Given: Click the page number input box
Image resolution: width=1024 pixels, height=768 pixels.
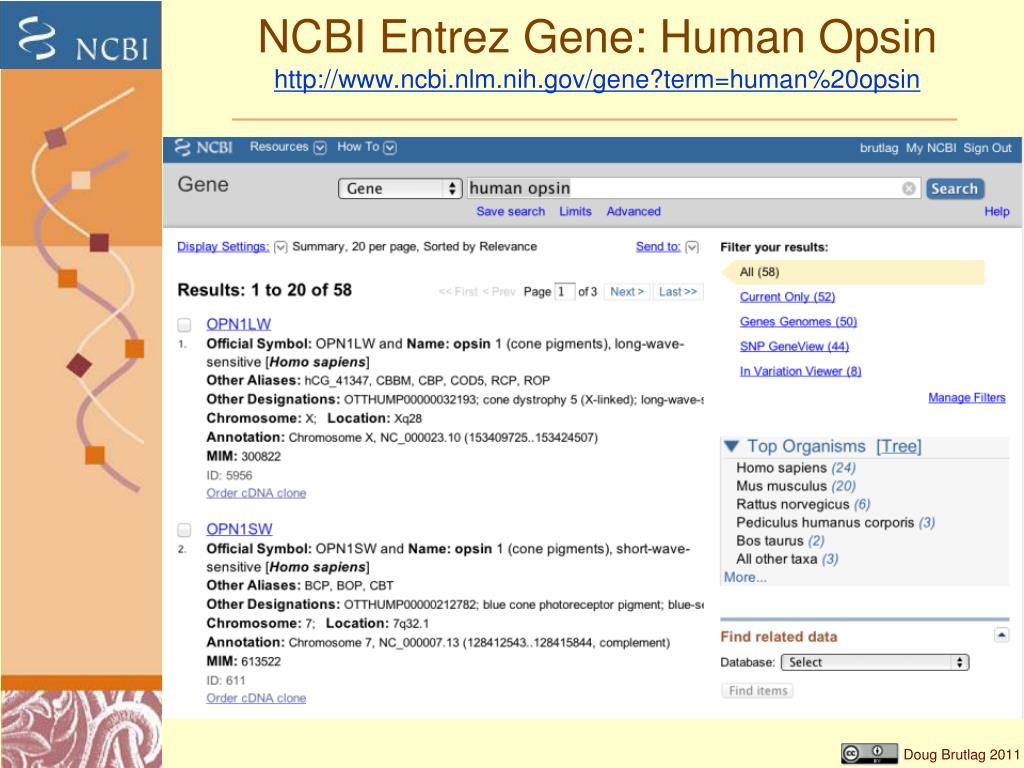Looking at the screenshot, I should click(x=564, y=292).
